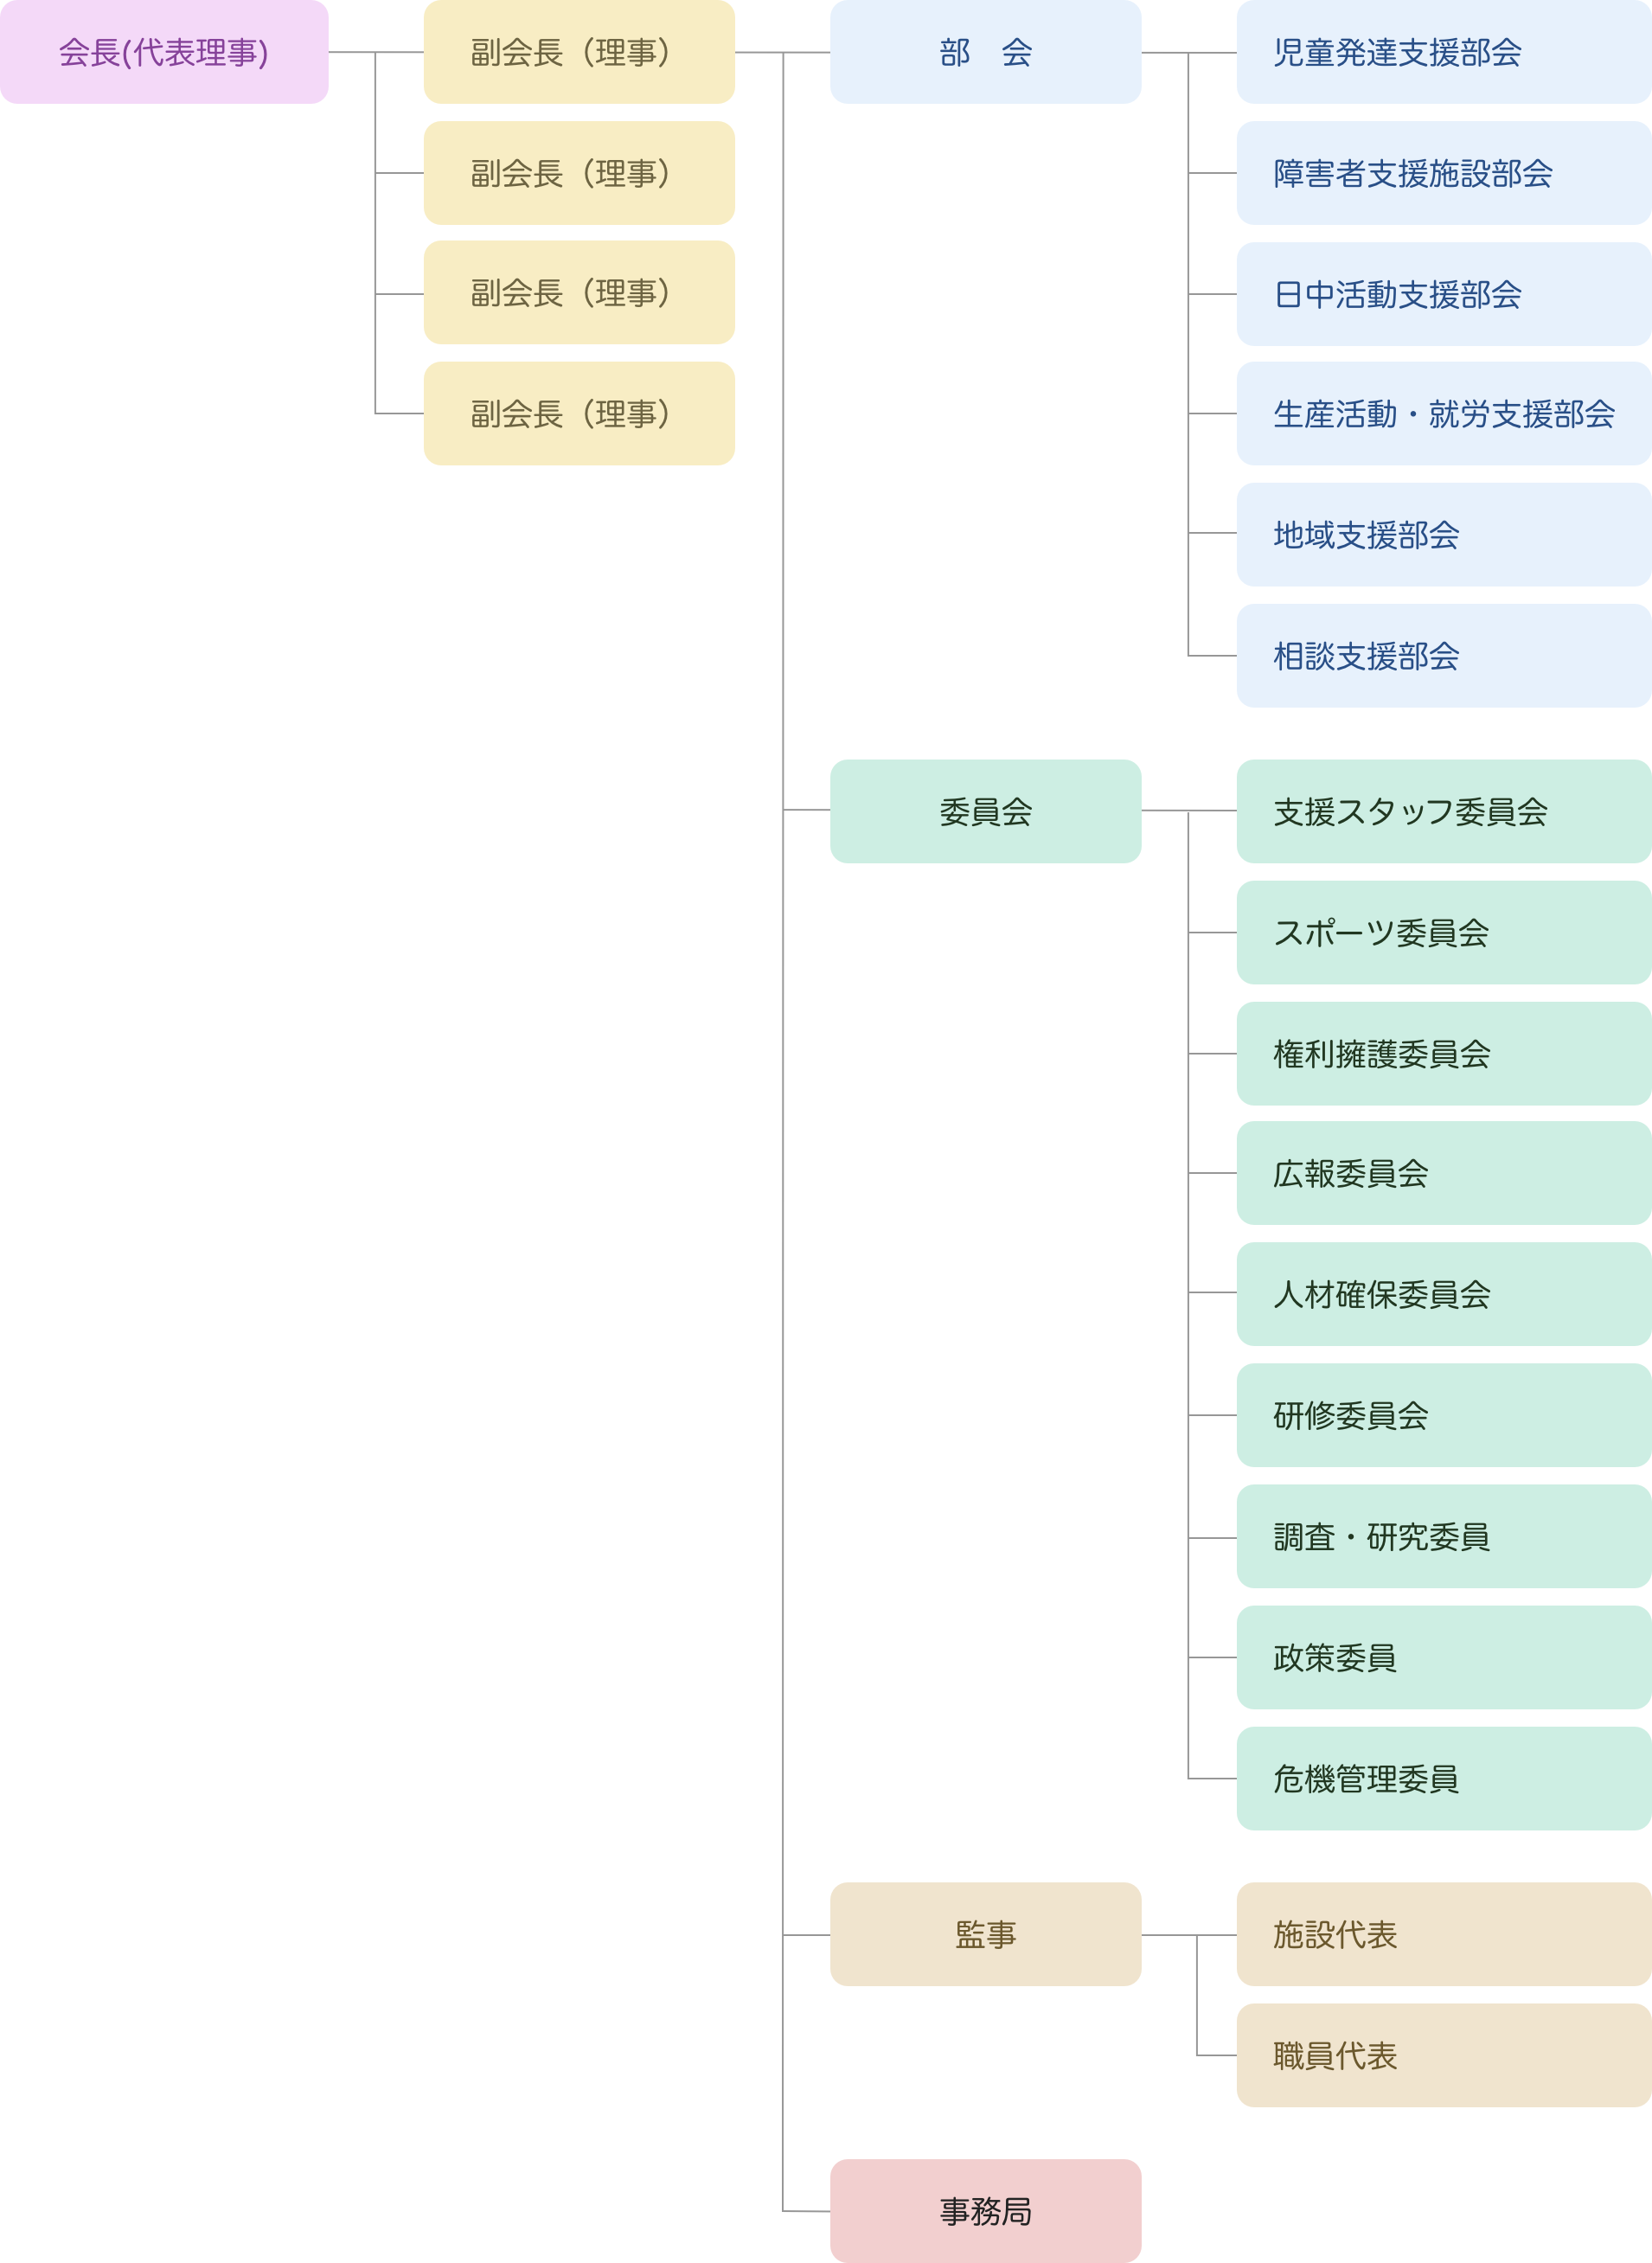Select スポーツ委員会 box
The width and height of the screenshot is (1652, 2263).
coord(1444,932)
